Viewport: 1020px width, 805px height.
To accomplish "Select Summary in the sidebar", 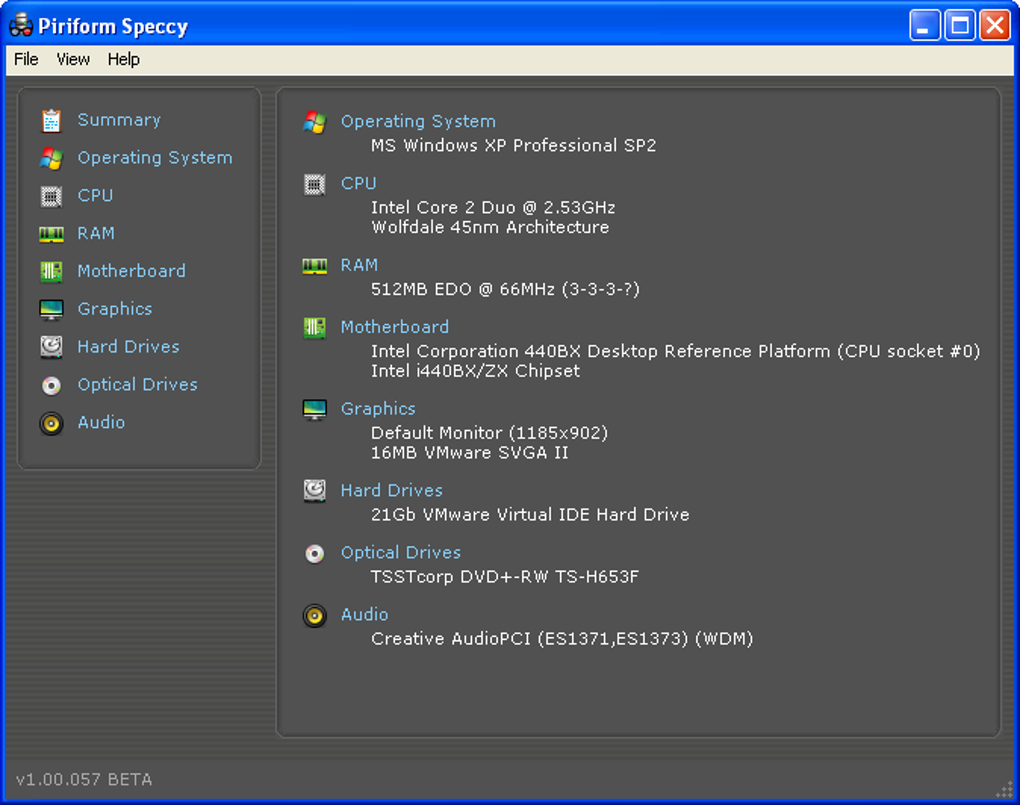I will click(119, 120).
